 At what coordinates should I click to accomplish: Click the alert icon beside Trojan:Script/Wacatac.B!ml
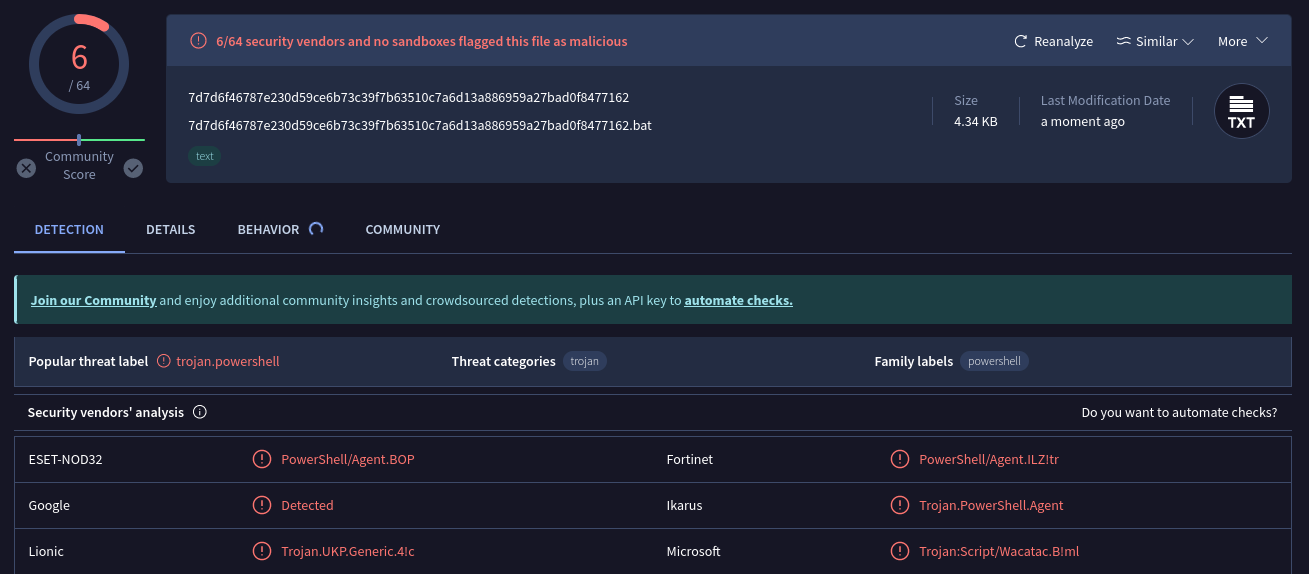(x=900, y=551)
